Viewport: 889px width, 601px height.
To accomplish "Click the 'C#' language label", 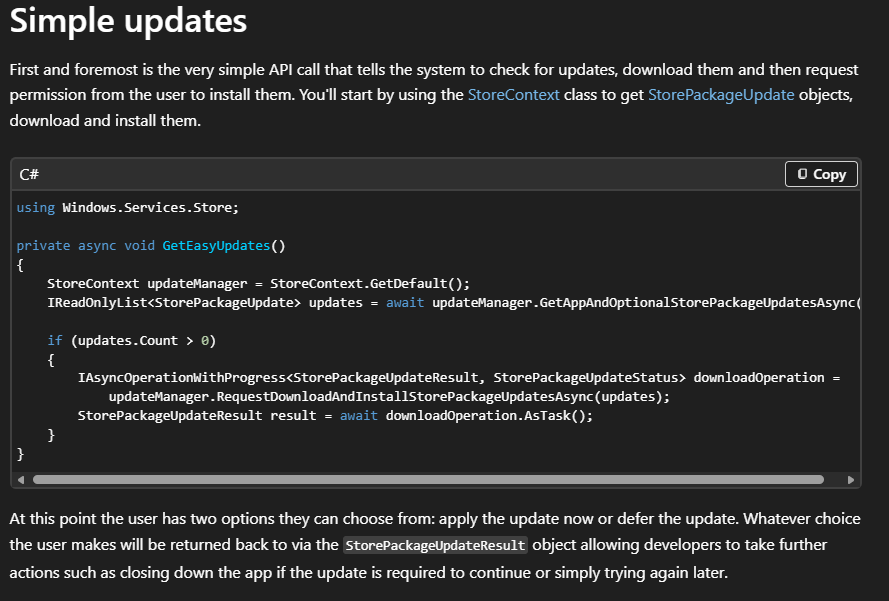I will [x=29, y=175].
